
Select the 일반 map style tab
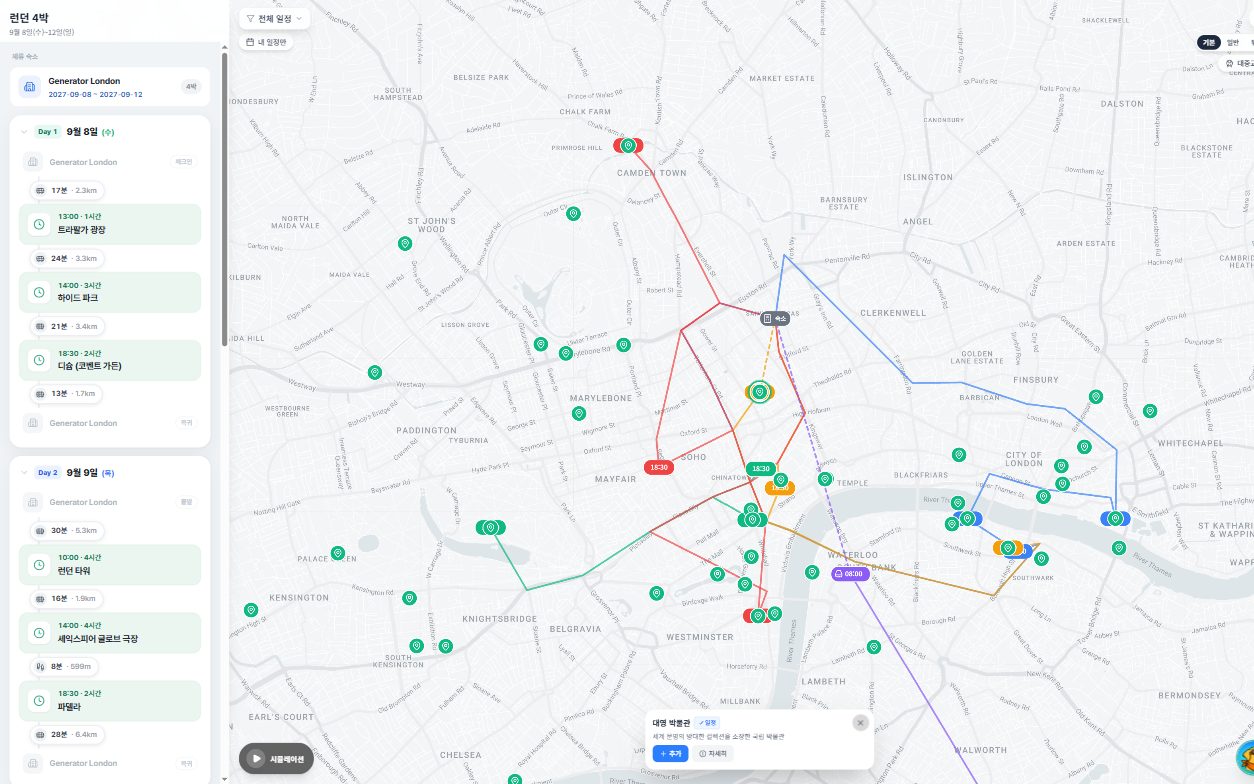[x=1232, y=43]
